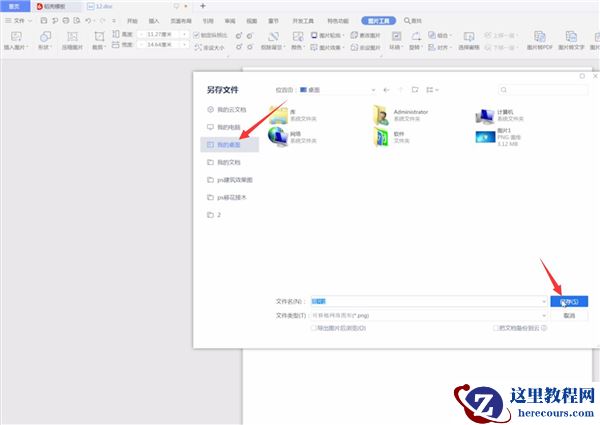Click the height (高度) value field
This screenshot has height=425, width=600.
[160, 35]
